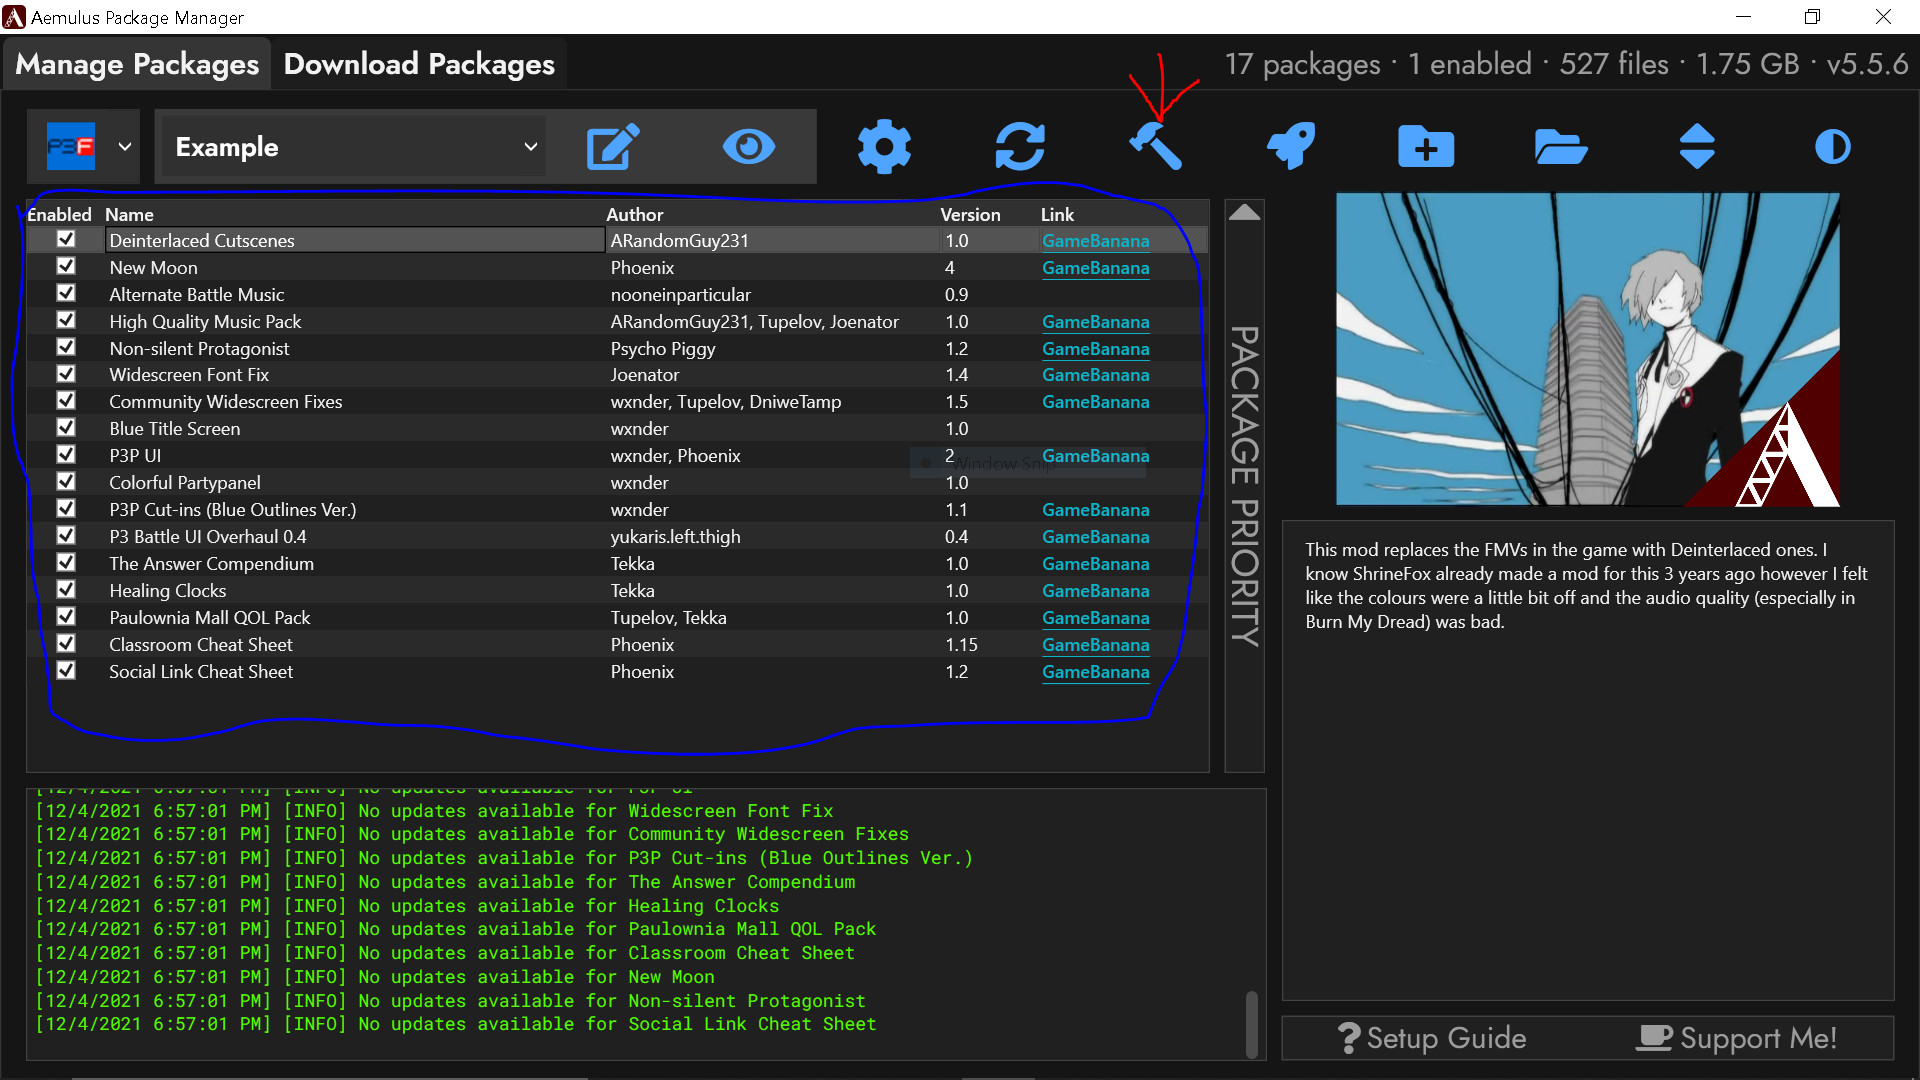Toggle the Social Link Cheat Sheet checkbox
Screen dimensions: 1920x1080
pyautogui.click(x=66, y=671)
